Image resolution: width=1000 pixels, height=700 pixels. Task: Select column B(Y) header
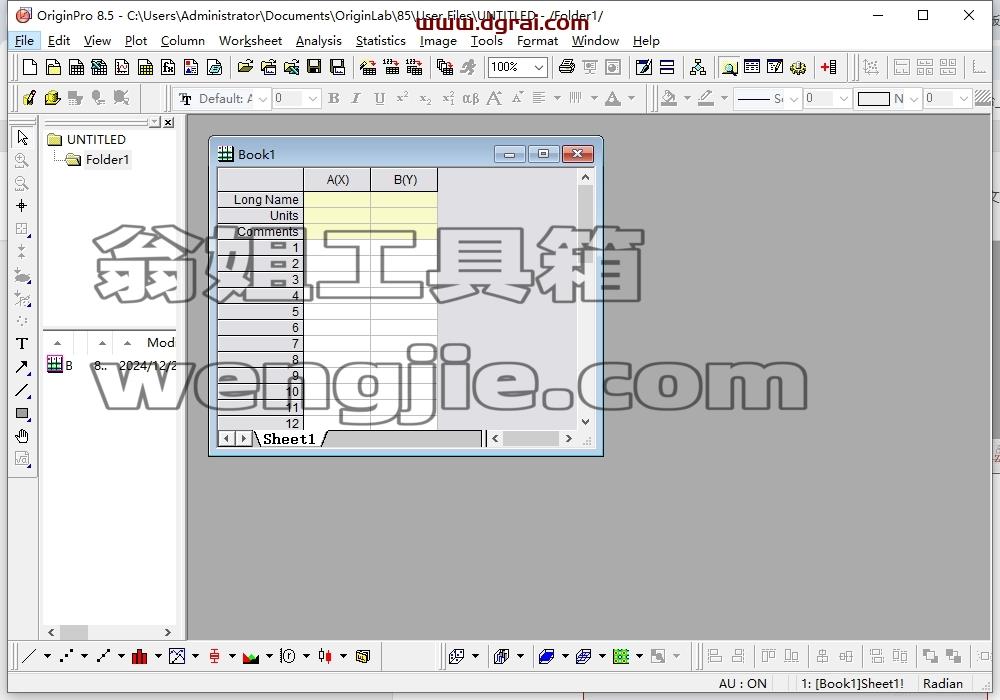pyautogui.click(x=404, y=180)
